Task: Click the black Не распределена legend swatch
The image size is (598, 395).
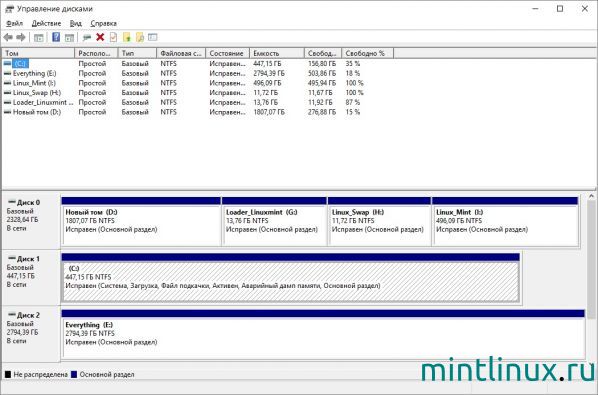Action: coord(8,374)
